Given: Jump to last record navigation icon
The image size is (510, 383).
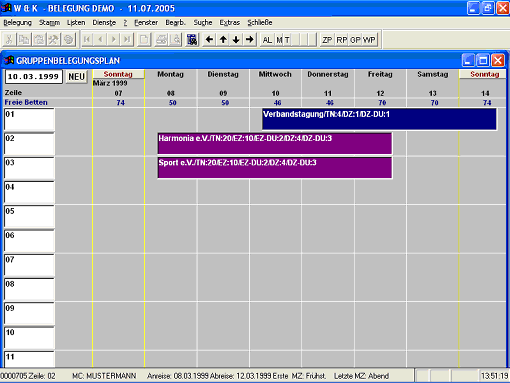Looking at the screenshot, I should pos(127,40).
